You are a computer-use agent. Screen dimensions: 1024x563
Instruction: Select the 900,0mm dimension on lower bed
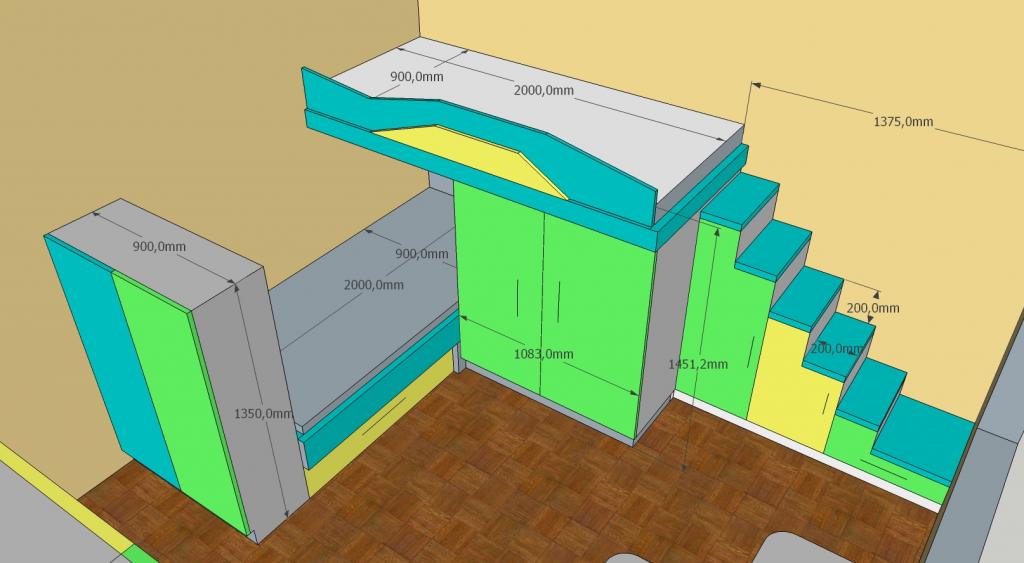422,253
